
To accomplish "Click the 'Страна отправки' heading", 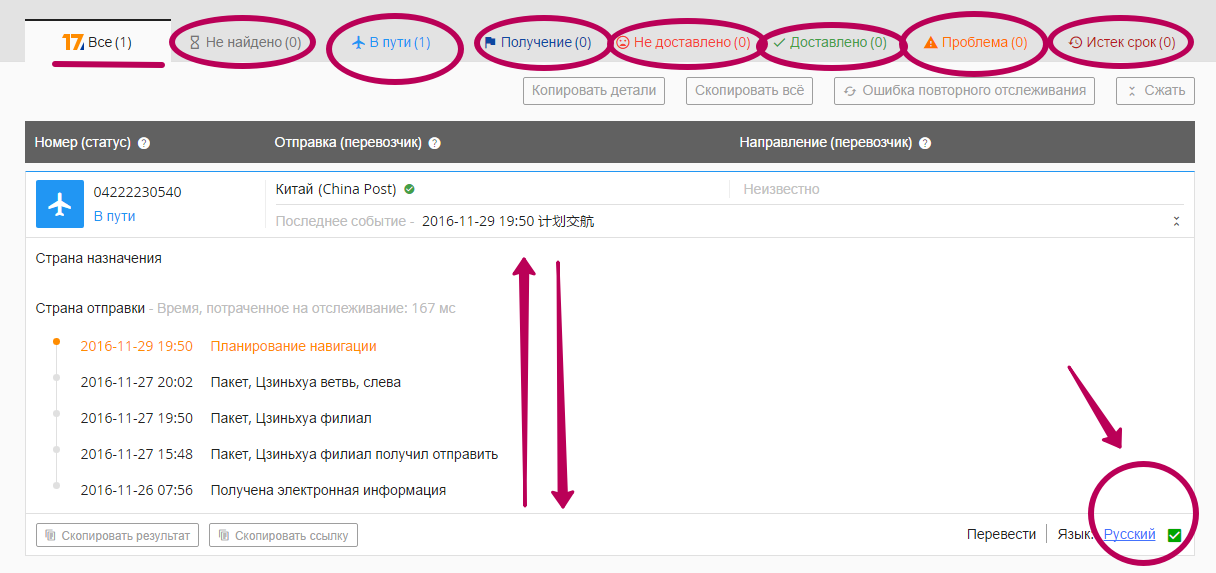I will tap(90, 308).
